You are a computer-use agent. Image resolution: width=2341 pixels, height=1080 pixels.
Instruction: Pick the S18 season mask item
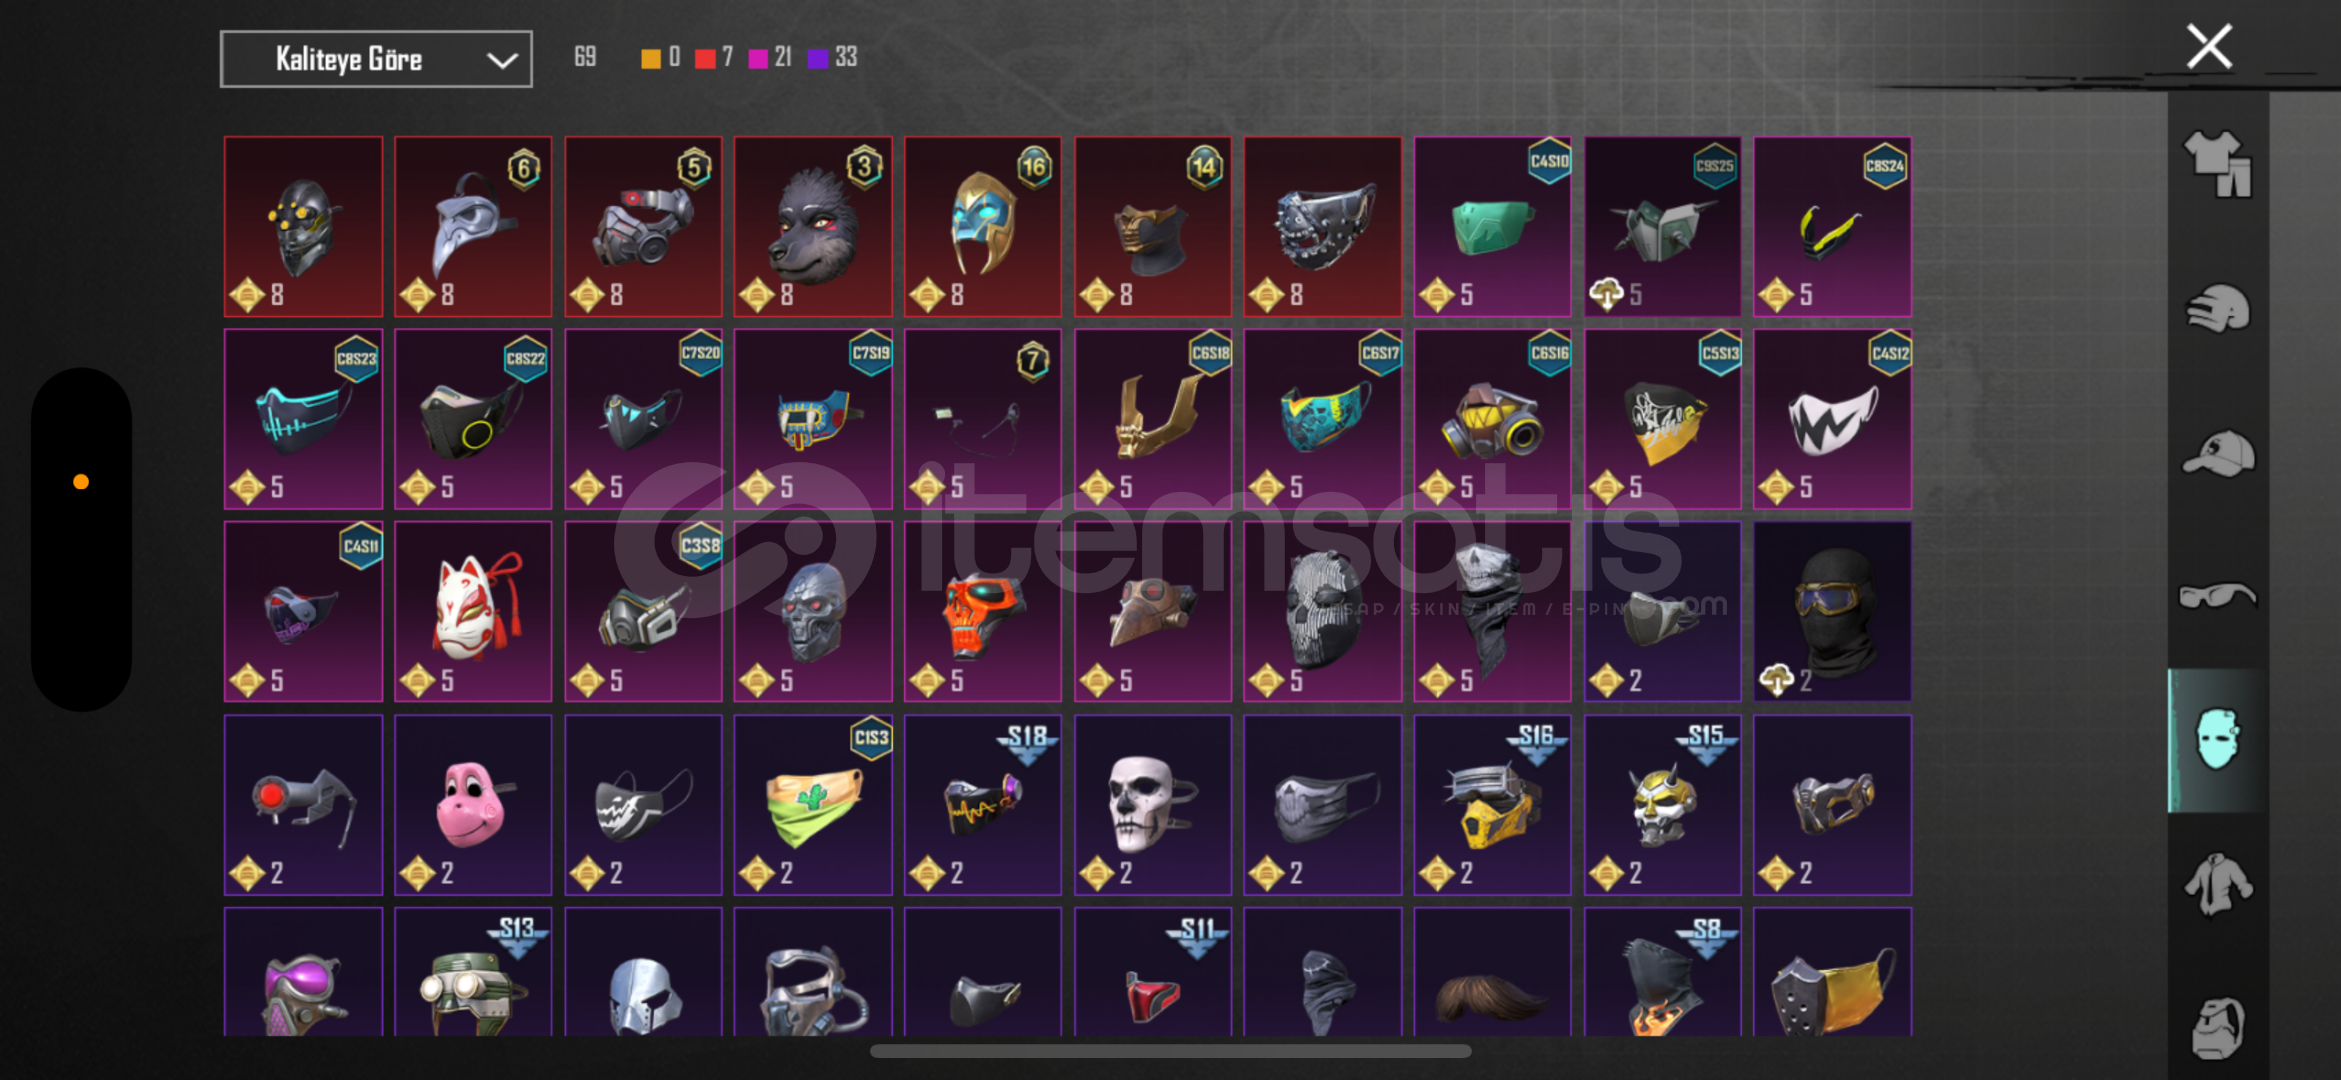983,805
